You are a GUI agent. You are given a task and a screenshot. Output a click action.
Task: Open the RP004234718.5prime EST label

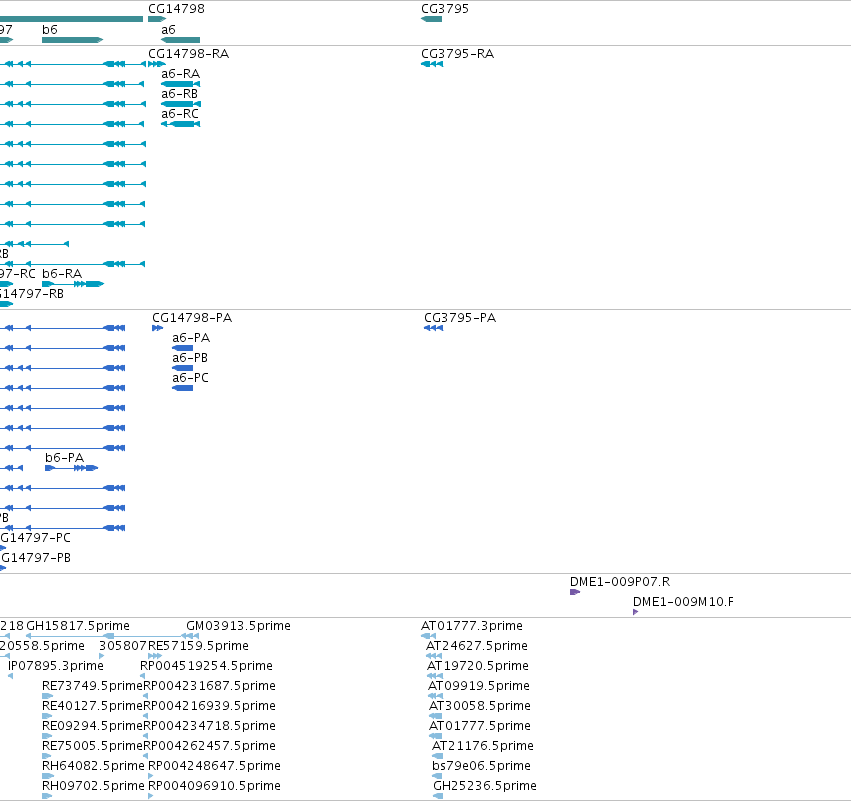[x=209, y=727]
